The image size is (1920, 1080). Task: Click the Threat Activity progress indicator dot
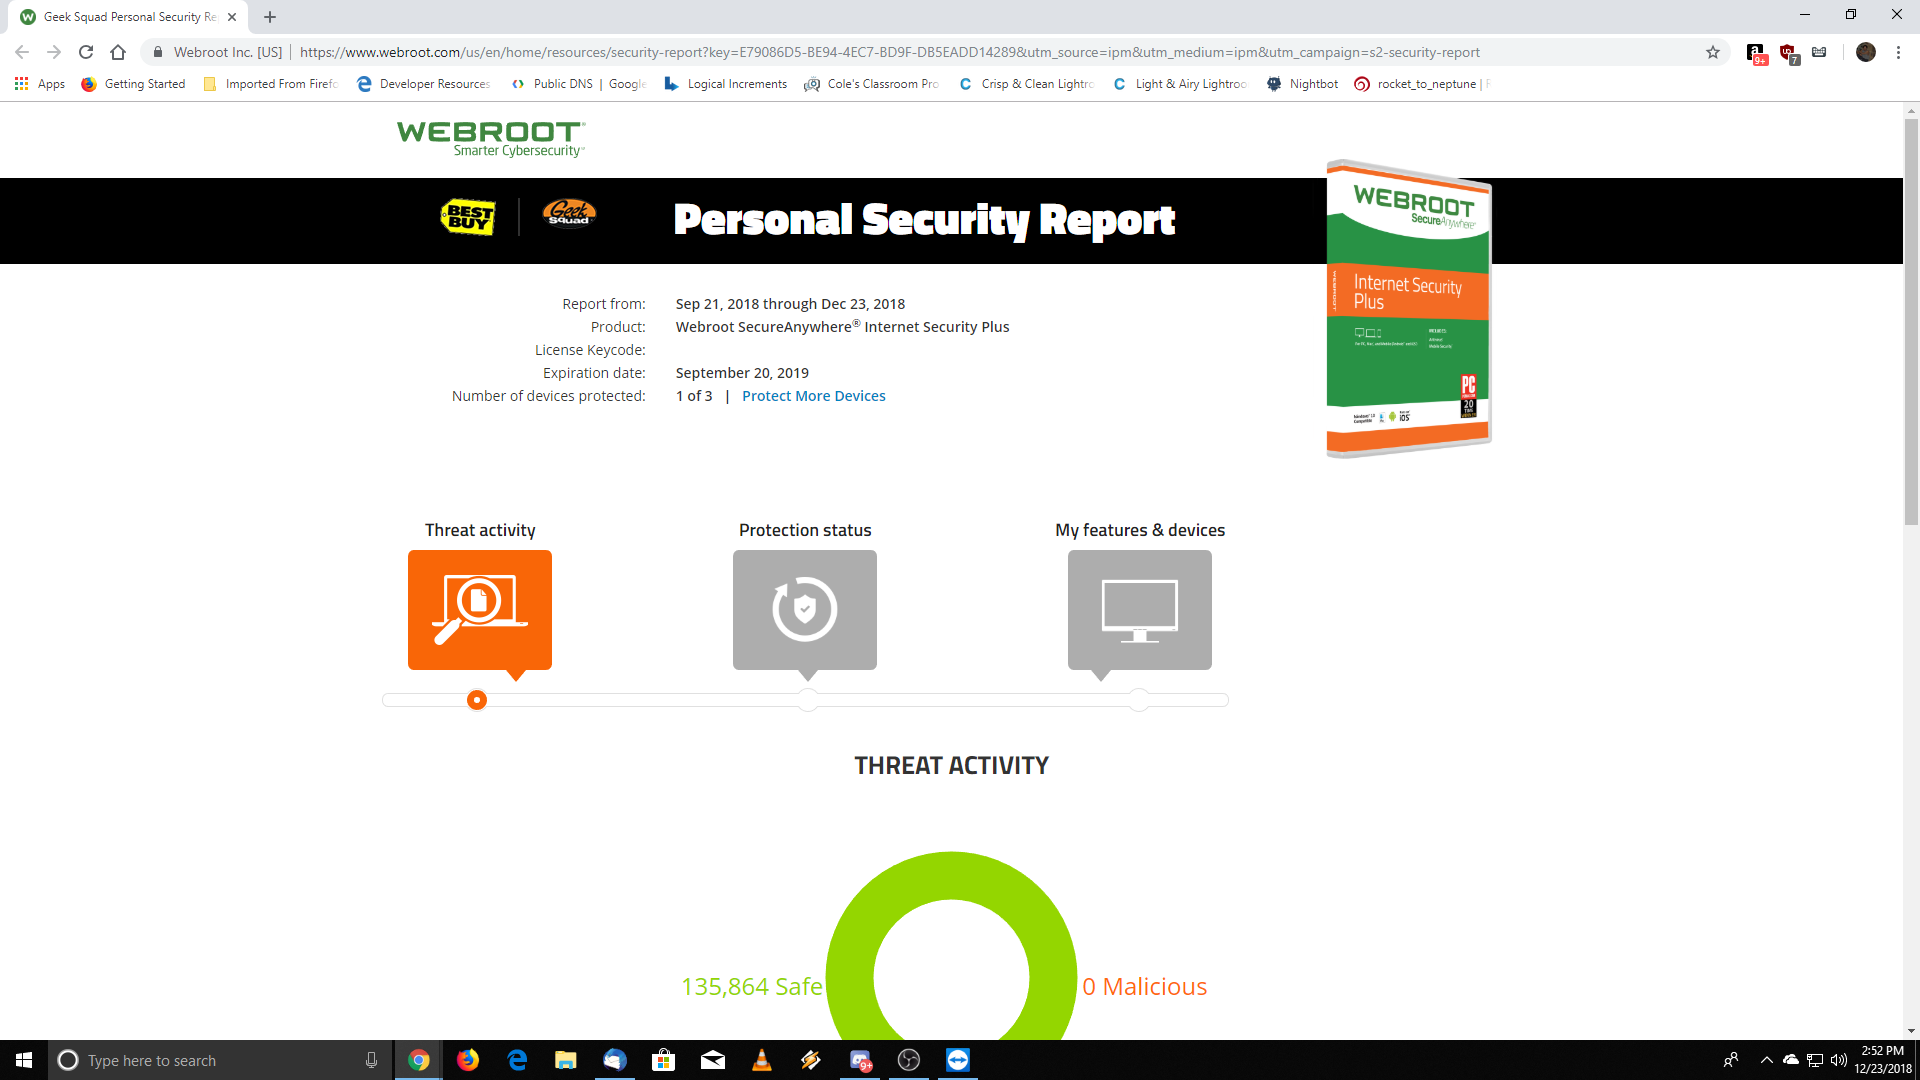pyautogui.click(x=477, y=700)
